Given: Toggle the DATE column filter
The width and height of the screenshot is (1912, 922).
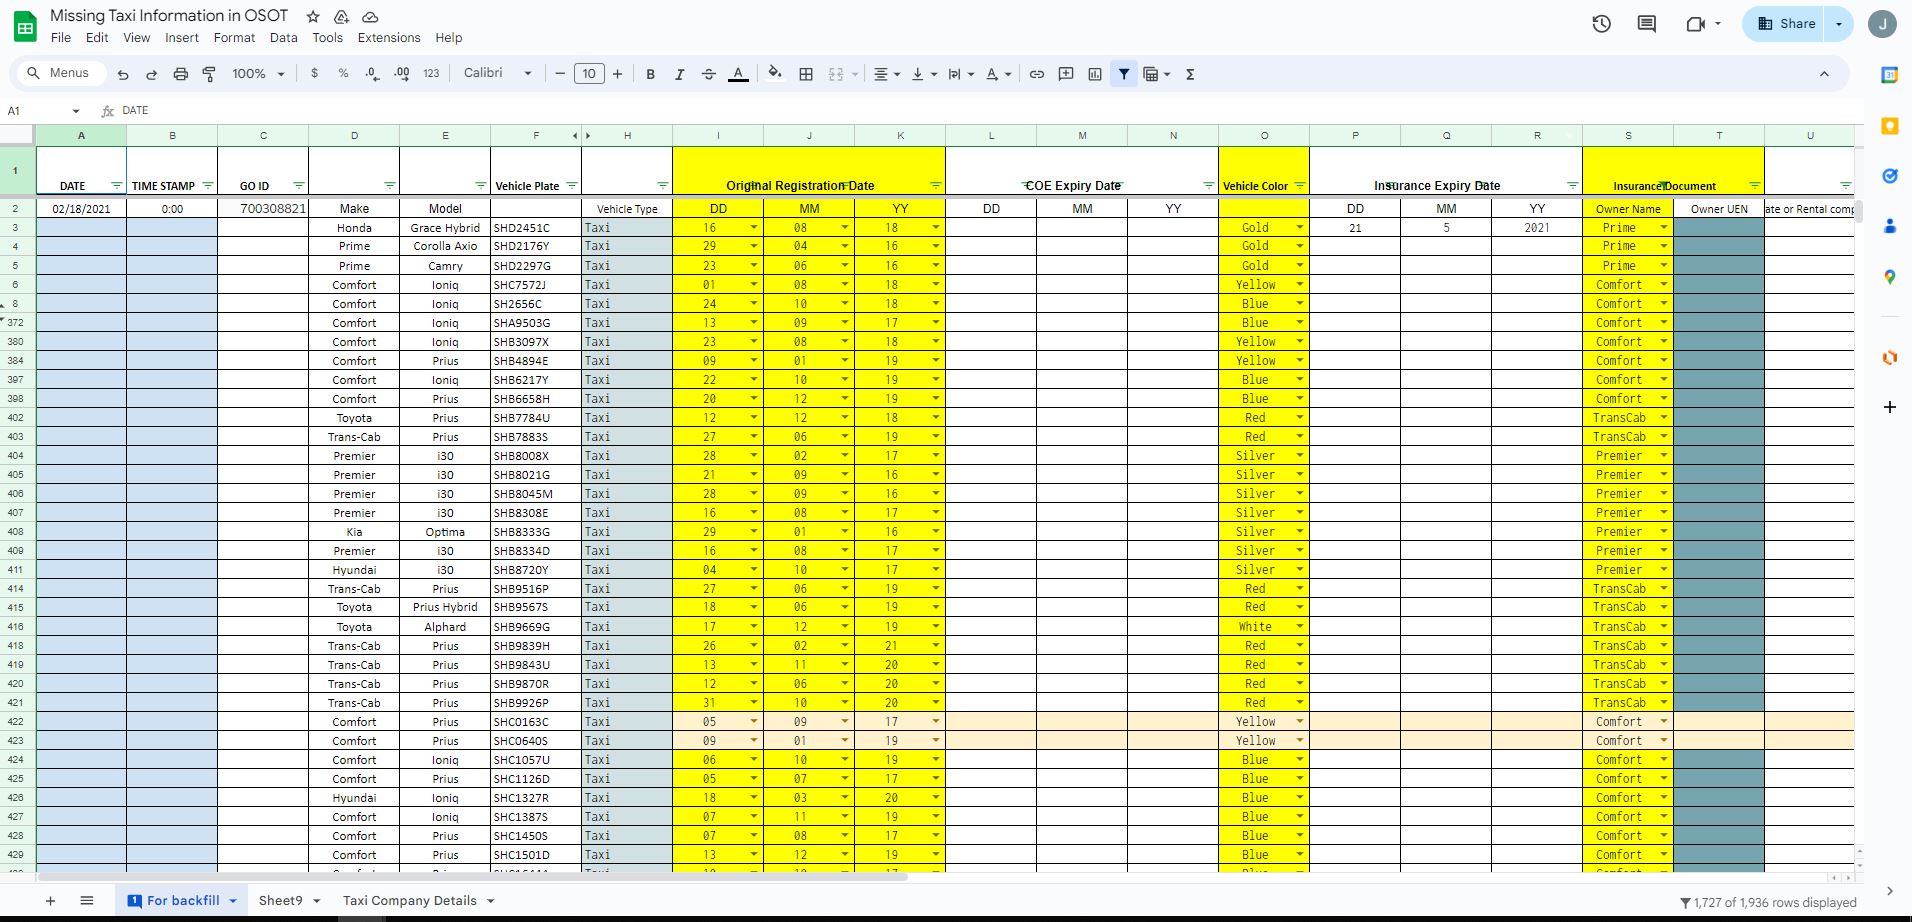Looking at the screenshot, I should tap(116, 186).
